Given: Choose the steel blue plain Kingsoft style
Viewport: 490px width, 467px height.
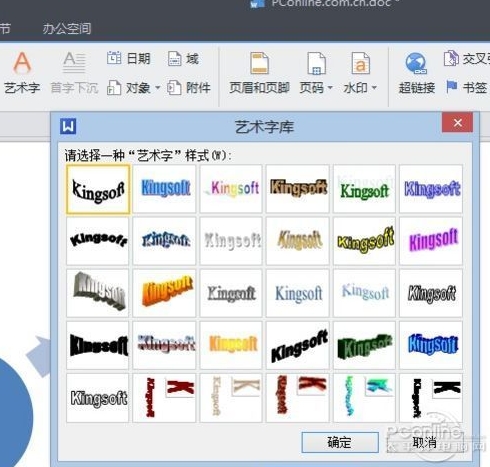Looking at the screenshot, I should pyautogui.click(x=298, y=293).
